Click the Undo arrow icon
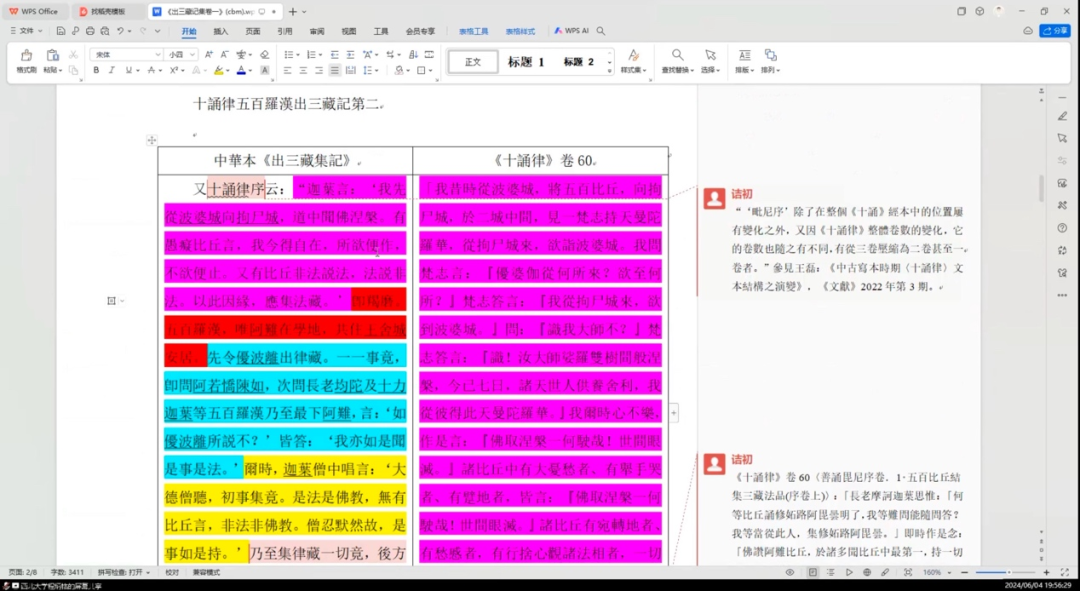This screenshot has width=1080, height=591. pos(120,31)
